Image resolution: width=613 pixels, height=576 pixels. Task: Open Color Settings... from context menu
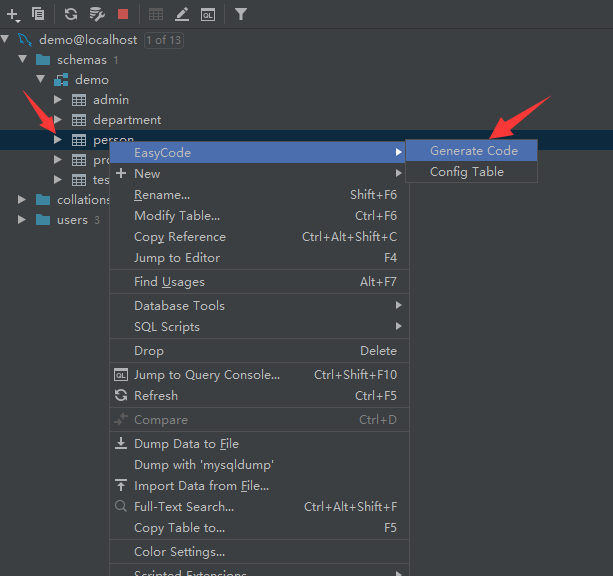click(259, 552)
